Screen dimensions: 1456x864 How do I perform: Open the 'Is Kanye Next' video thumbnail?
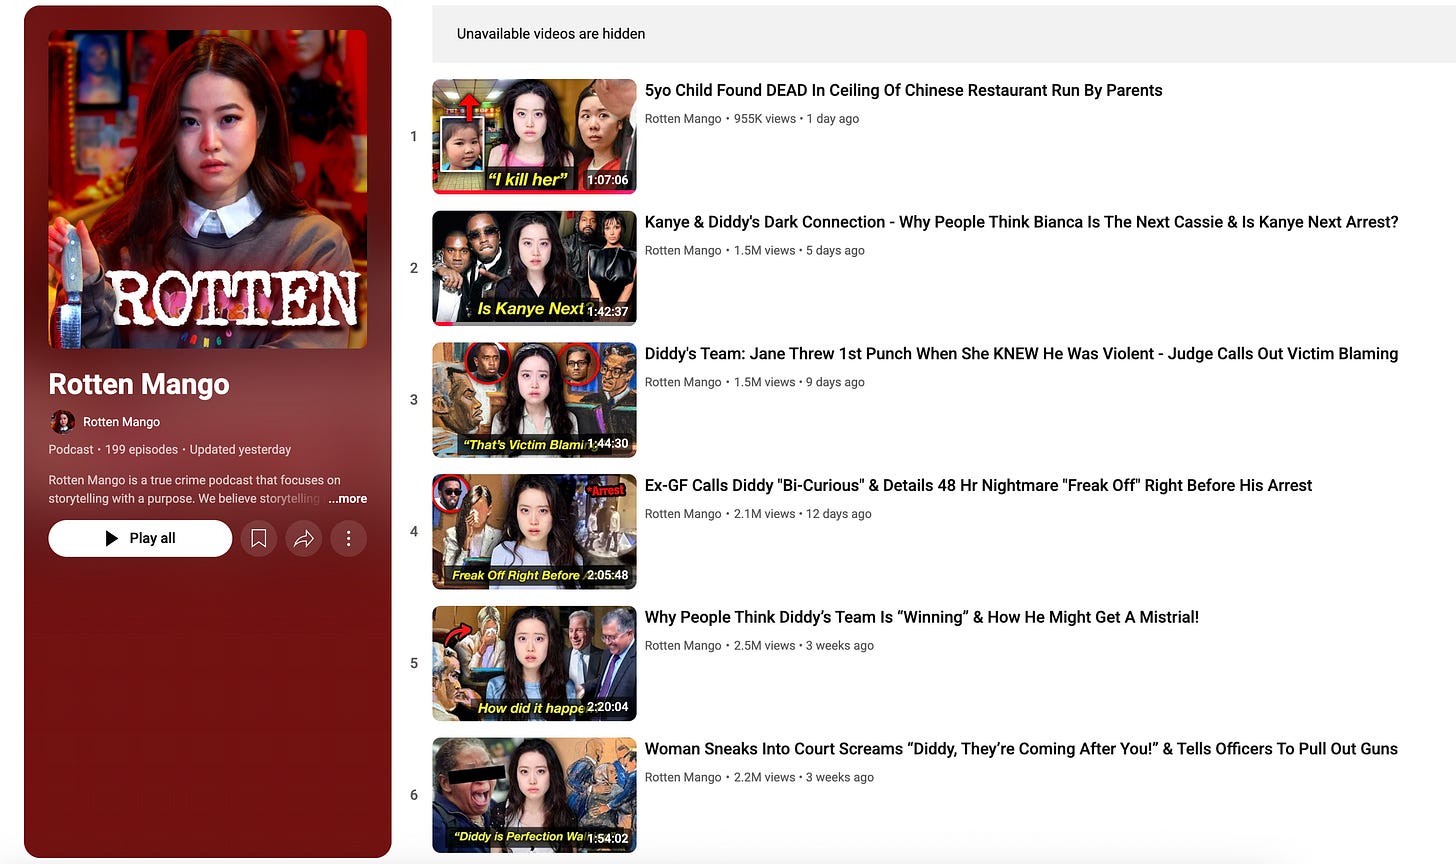pyautogui.click(x=534, y=268)
